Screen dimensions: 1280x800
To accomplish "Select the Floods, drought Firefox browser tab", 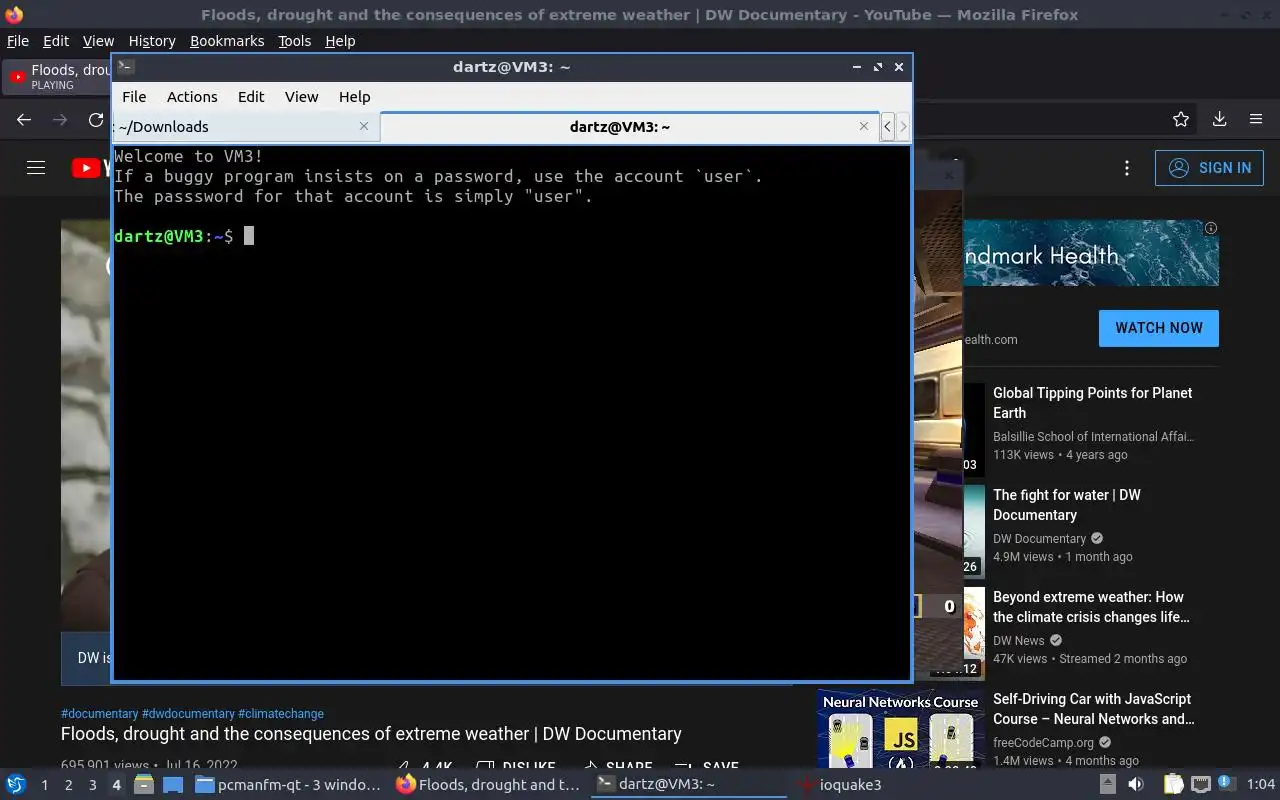I will coord(58,76).
